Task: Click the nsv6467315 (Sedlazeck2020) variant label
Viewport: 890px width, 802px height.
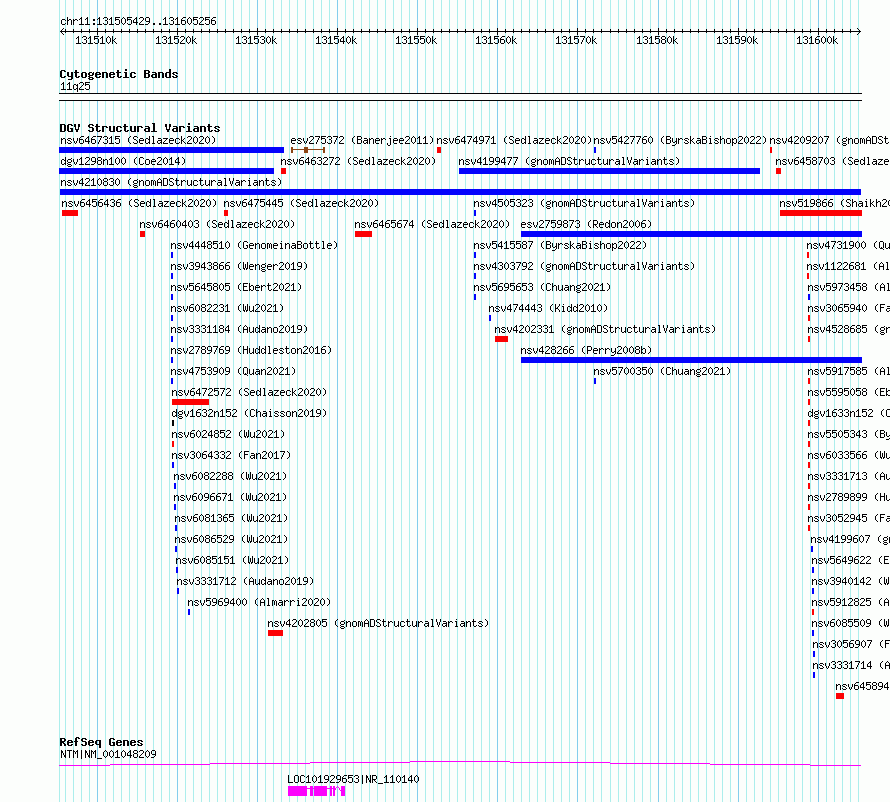Action: (138, 140)
